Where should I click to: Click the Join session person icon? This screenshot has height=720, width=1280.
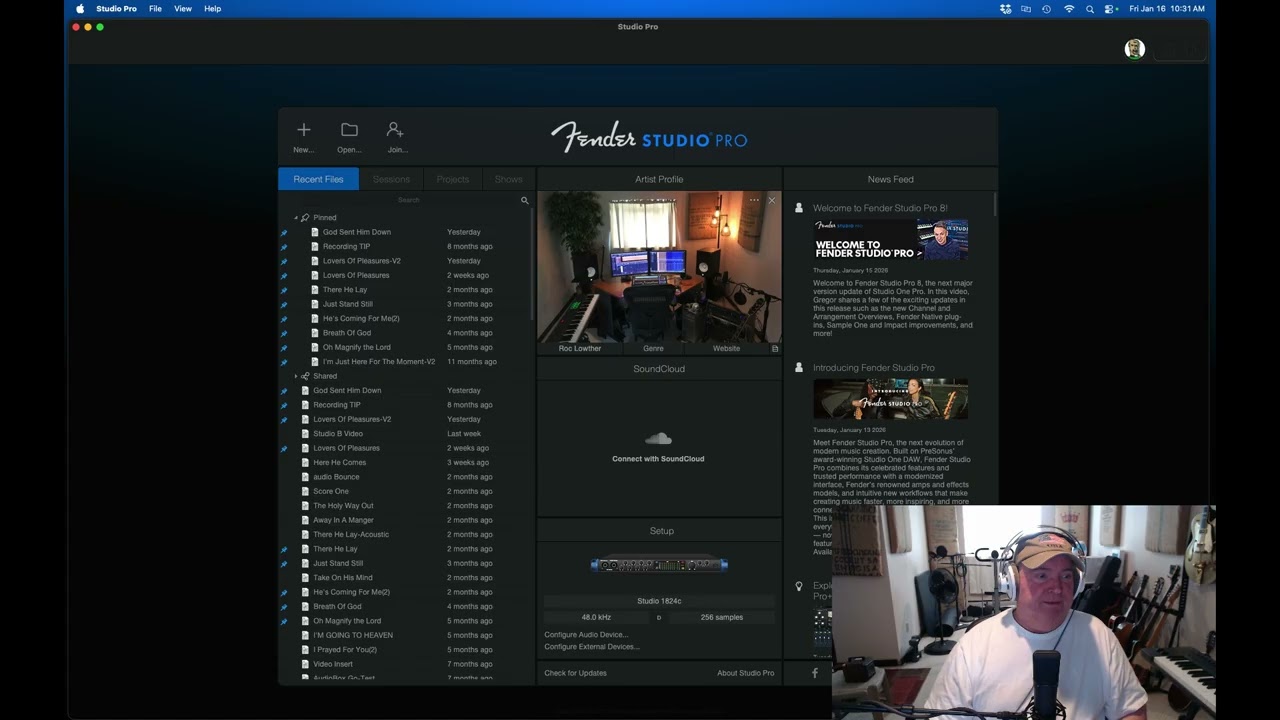[395, 130]
